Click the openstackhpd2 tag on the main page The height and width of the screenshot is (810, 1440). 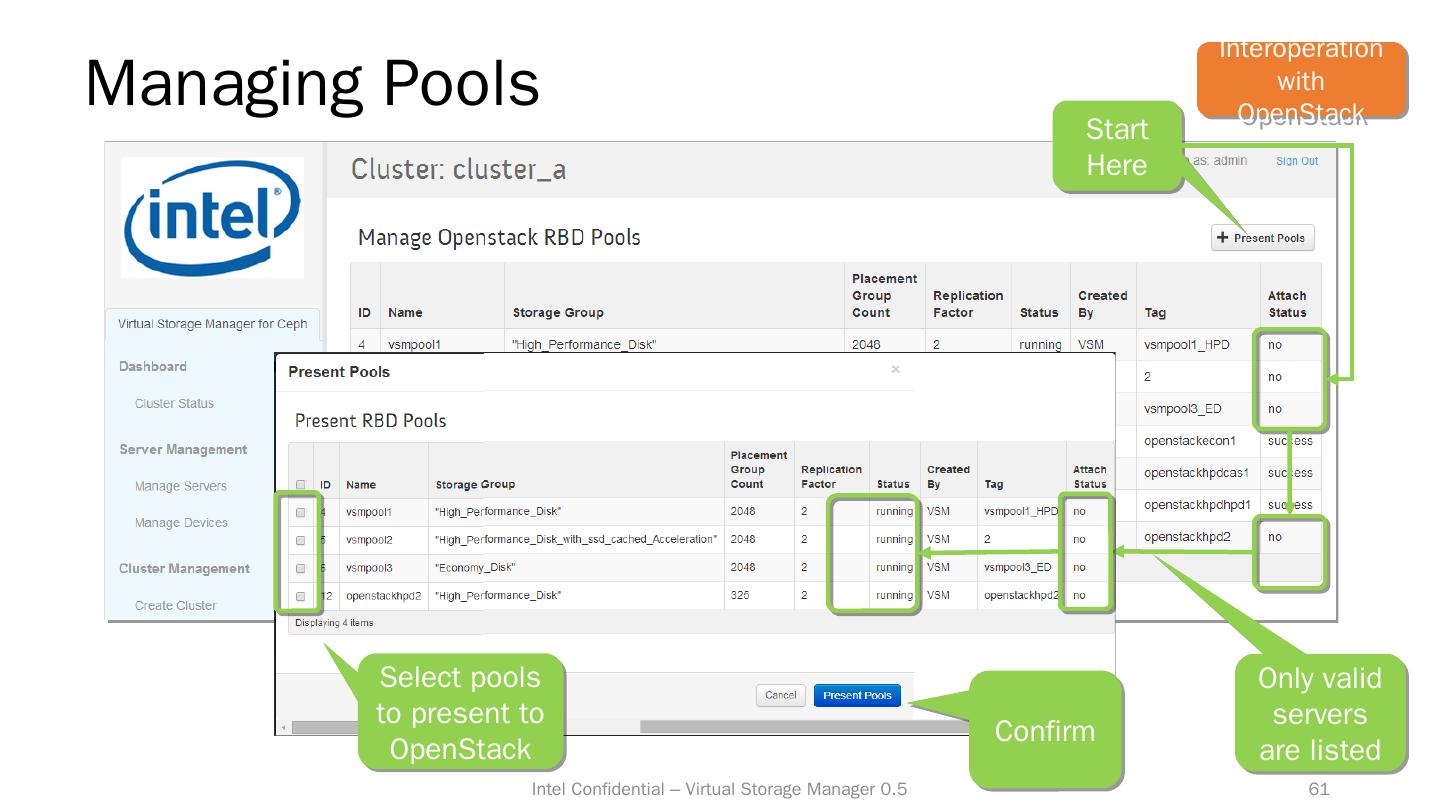[1187, 537]
